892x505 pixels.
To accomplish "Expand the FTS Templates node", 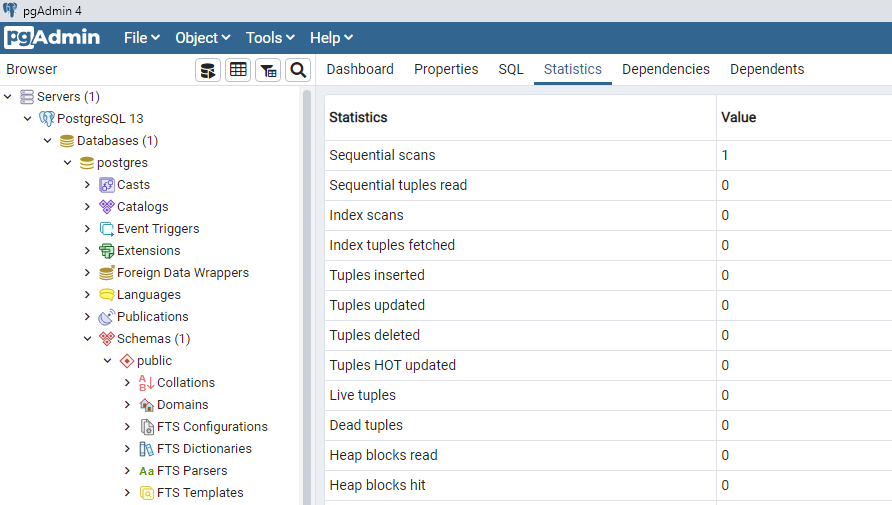I will (x=127, y=493).
